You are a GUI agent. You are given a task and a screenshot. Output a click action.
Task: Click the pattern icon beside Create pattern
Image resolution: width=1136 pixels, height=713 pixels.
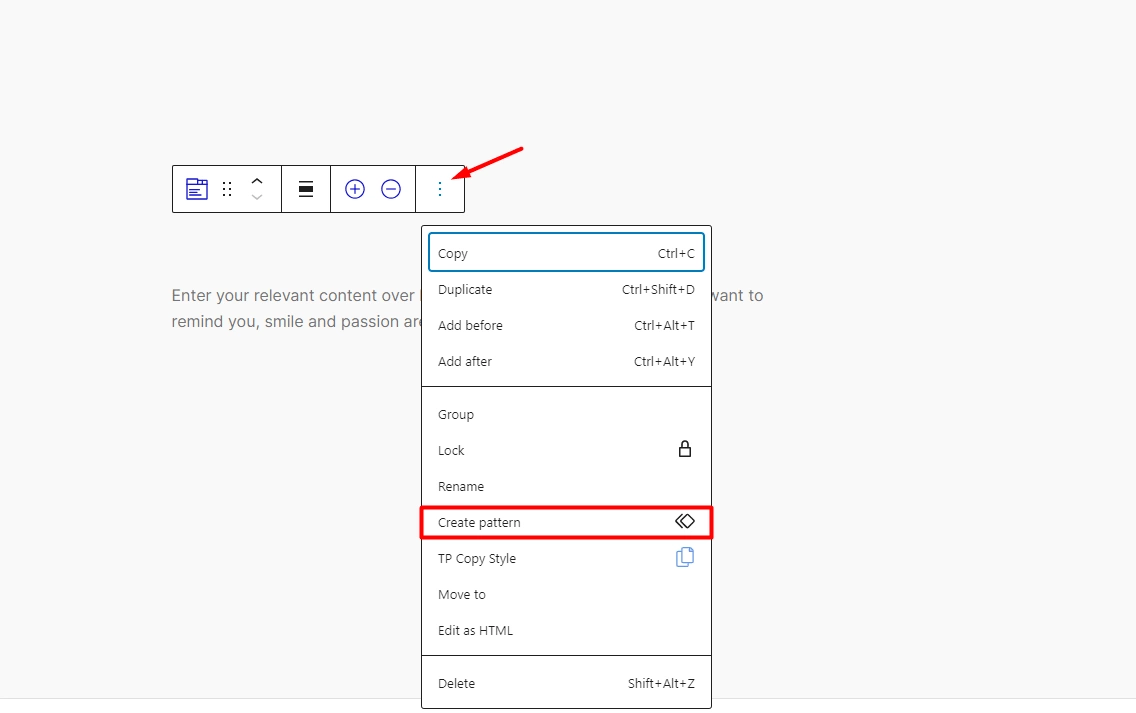[x=685, y=521]
